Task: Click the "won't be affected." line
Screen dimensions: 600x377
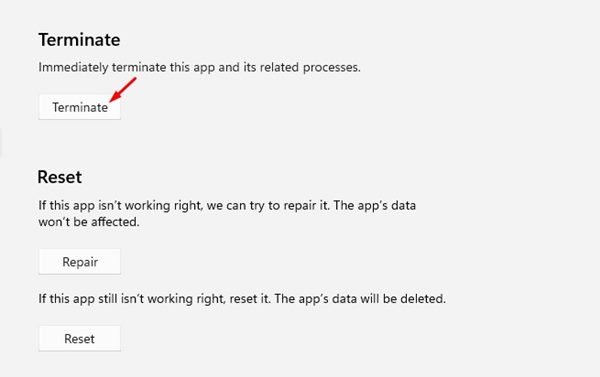Action: click(x=89, y=222)
